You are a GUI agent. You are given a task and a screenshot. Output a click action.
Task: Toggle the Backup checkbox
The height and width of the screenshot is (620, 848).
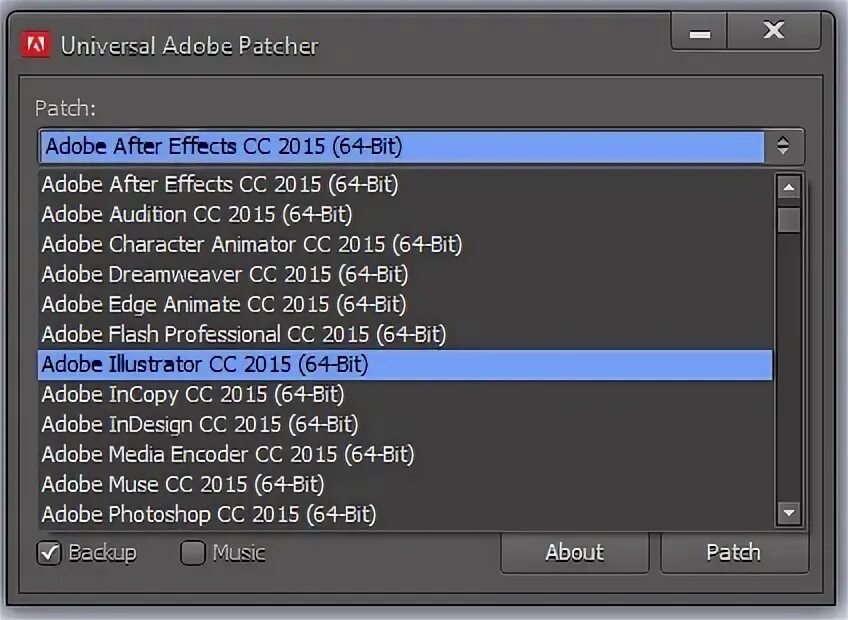coord(49,553)
